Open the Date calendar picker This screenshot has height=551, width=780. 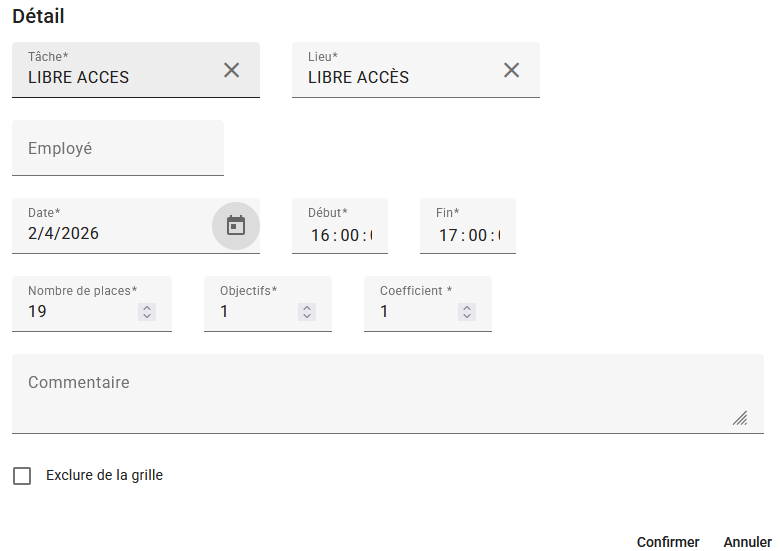tap(236, 226)
